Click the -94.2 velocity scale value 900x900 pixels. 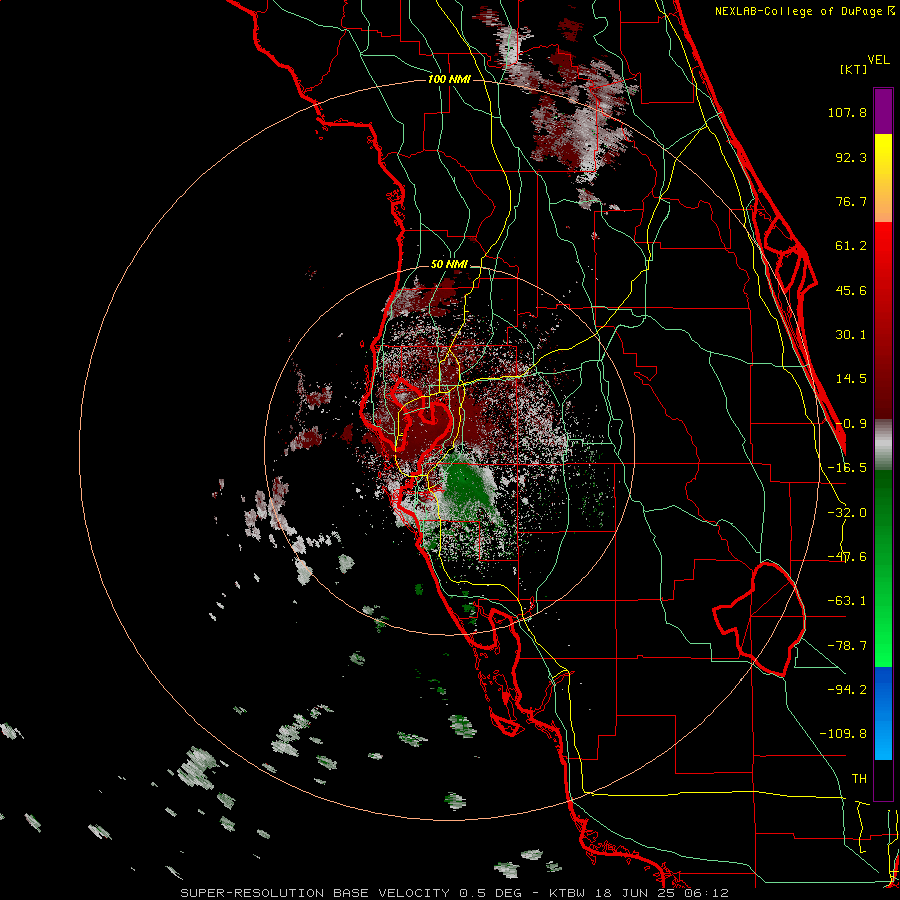coord(847,690)
